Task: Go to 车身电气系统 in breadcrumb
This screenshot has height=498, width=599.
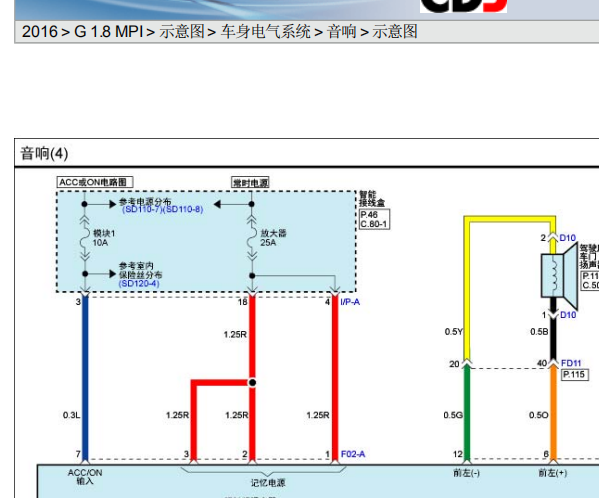Action: coord(266,32)
